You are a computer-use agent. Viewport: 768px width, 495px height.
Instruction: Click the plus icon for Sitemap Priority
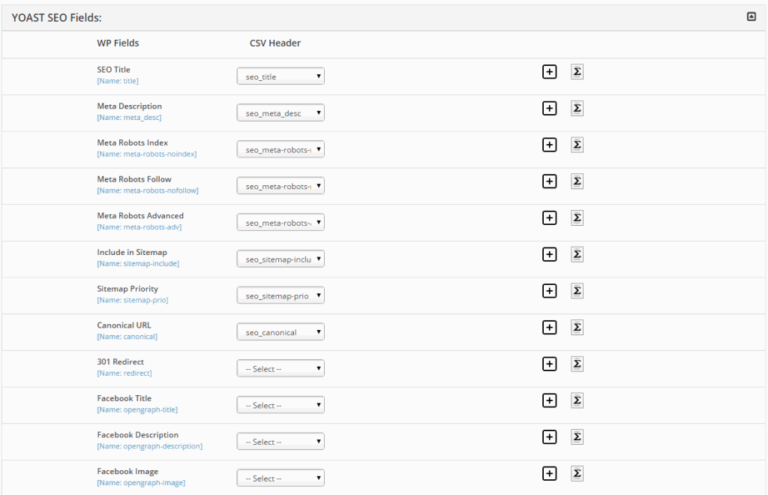pos(550,291)
